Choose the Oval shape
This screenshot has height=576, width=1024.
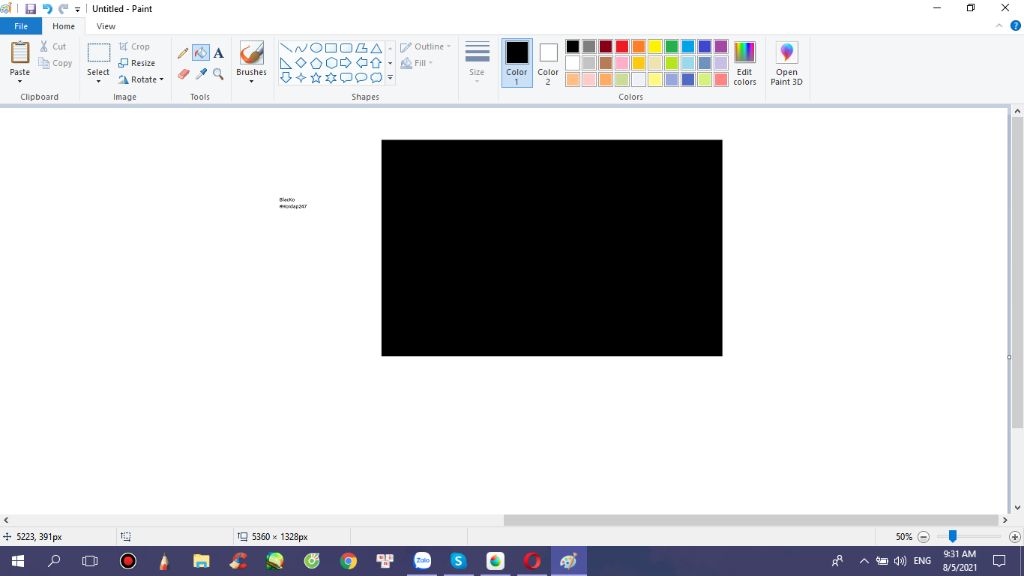315,48
